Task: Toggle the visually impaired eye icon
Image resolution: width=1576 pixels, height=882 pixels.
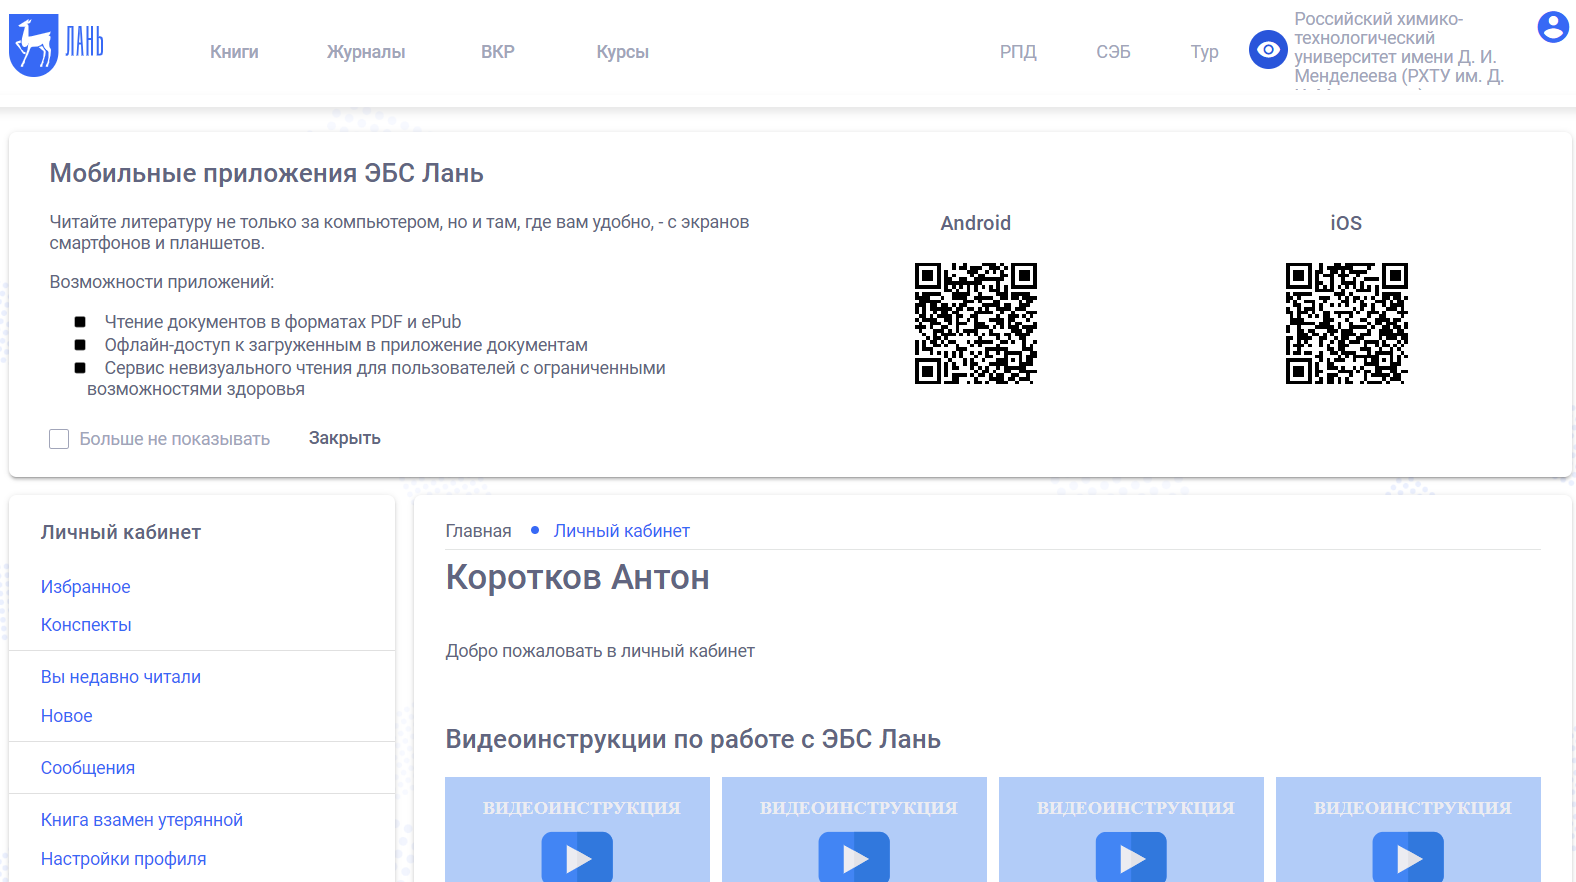Action: point(1268,49)
